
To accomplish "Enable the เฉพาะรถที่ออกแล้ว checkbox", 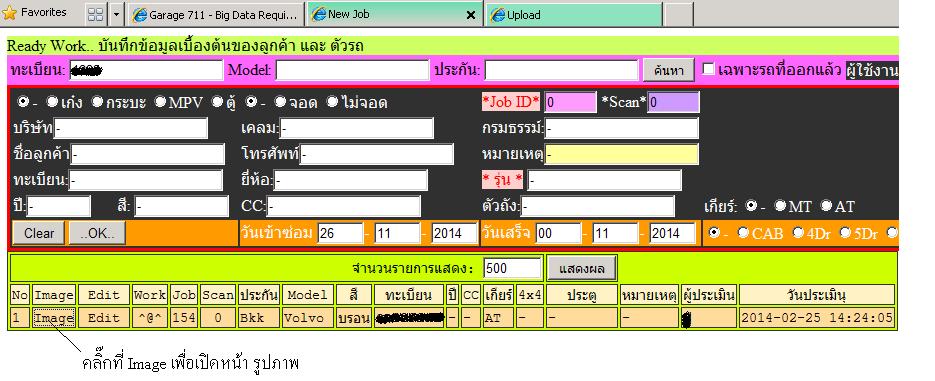I will click(x=708, y=69).
